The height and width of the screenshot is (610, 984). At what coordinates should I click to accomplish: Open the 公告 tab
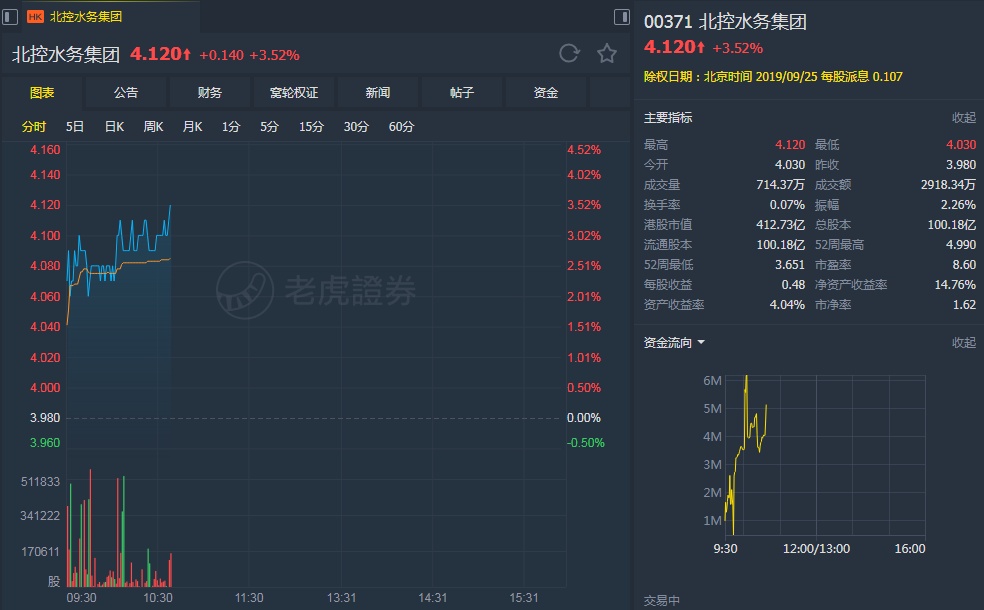click(x=126, y=93)
